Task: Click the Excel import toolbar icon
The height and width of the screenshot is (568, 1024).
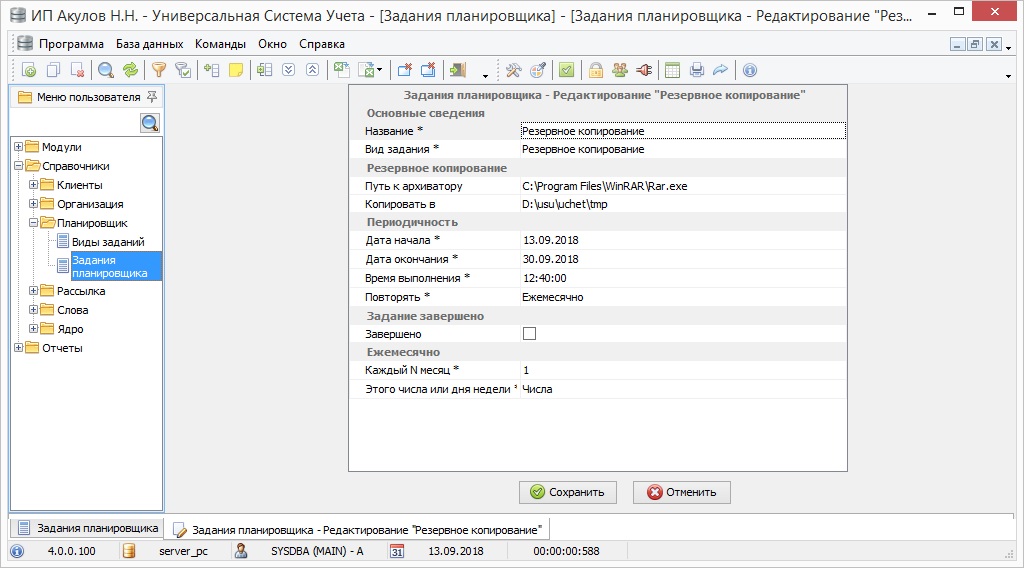Action: pyautogui.click(x=342, y=70)
